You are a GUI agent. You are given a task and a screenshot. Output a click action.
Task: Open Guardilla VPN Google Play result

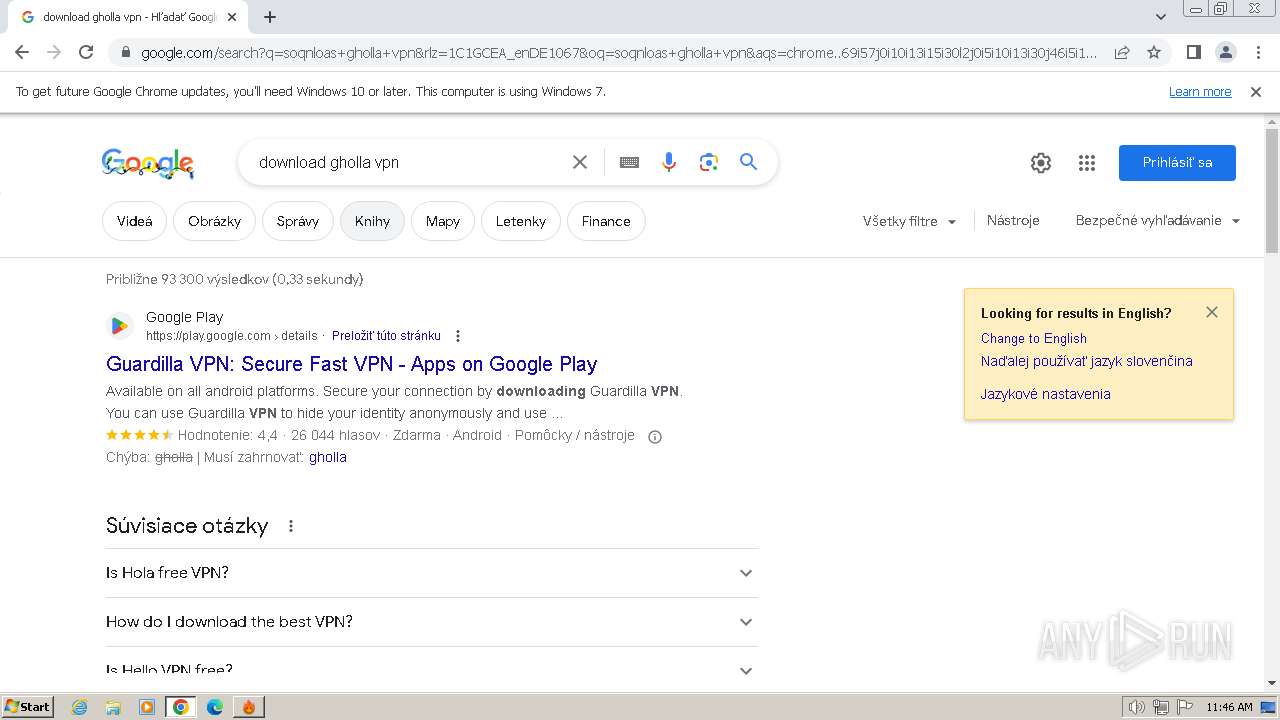pos(352,364)
